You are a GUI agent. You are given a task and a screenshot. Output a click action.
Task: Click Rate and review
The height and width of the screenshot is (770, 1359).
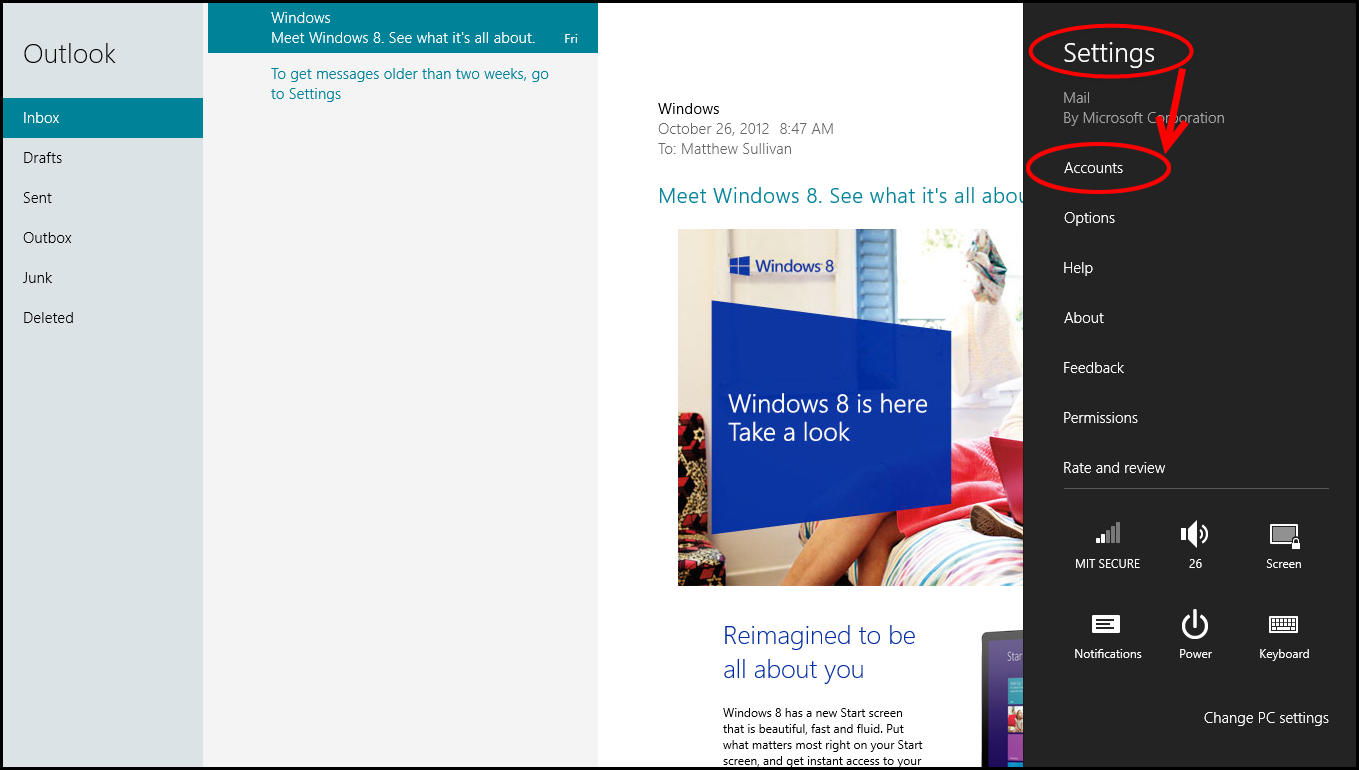(x=1114, y=468)
